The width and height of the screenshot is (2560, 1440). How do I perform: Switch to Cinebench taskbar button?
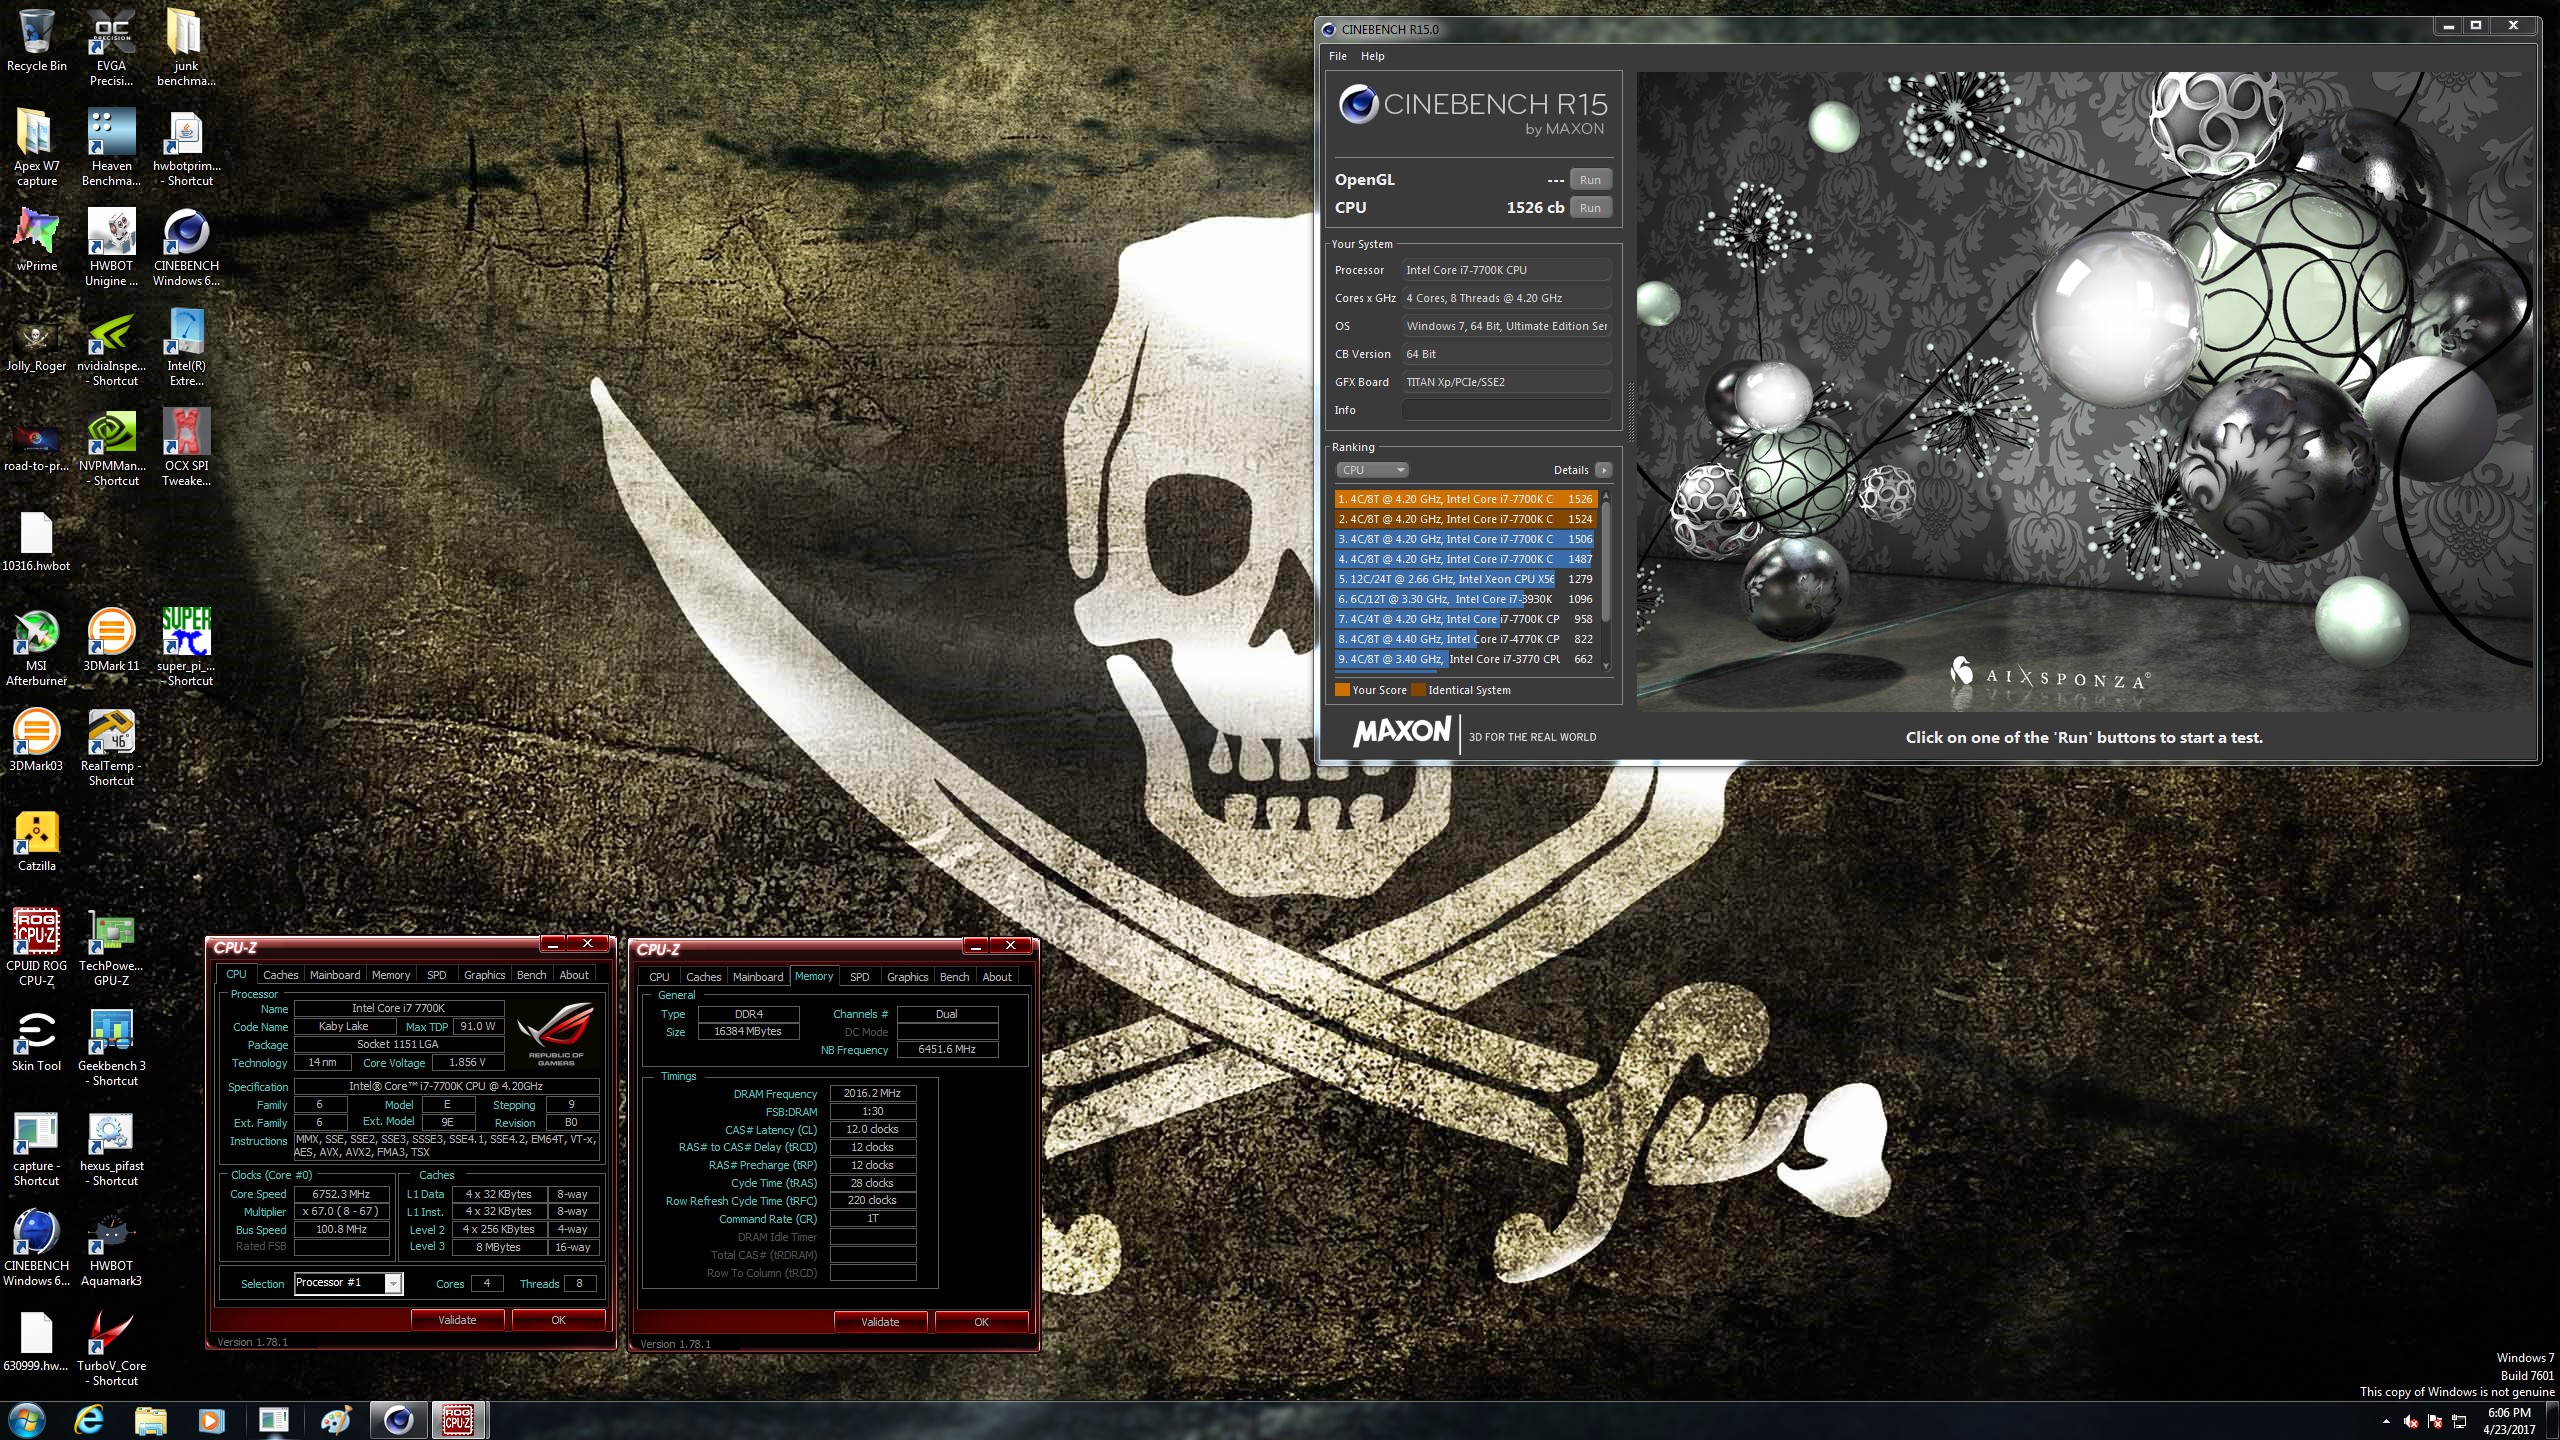(398, 1420)
